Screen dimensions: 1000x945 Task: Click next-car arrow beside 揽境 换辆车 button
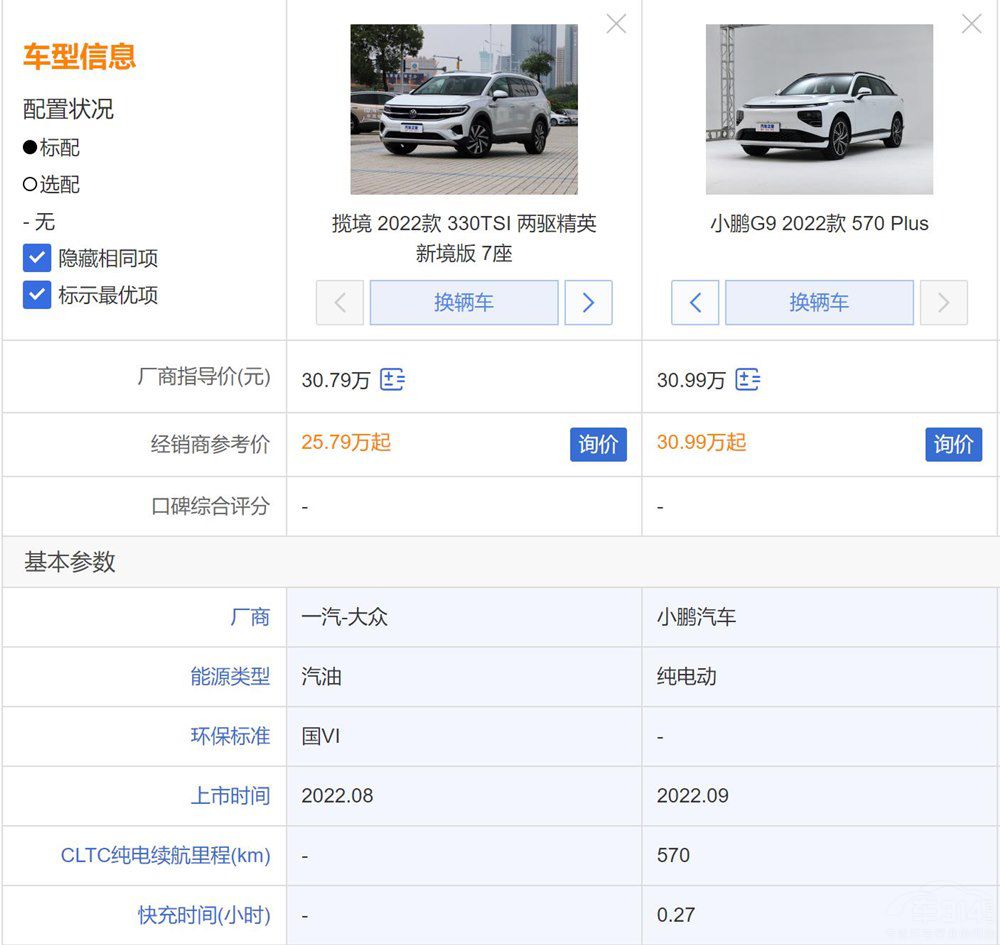pyautogui.click(x=588, y=303)
